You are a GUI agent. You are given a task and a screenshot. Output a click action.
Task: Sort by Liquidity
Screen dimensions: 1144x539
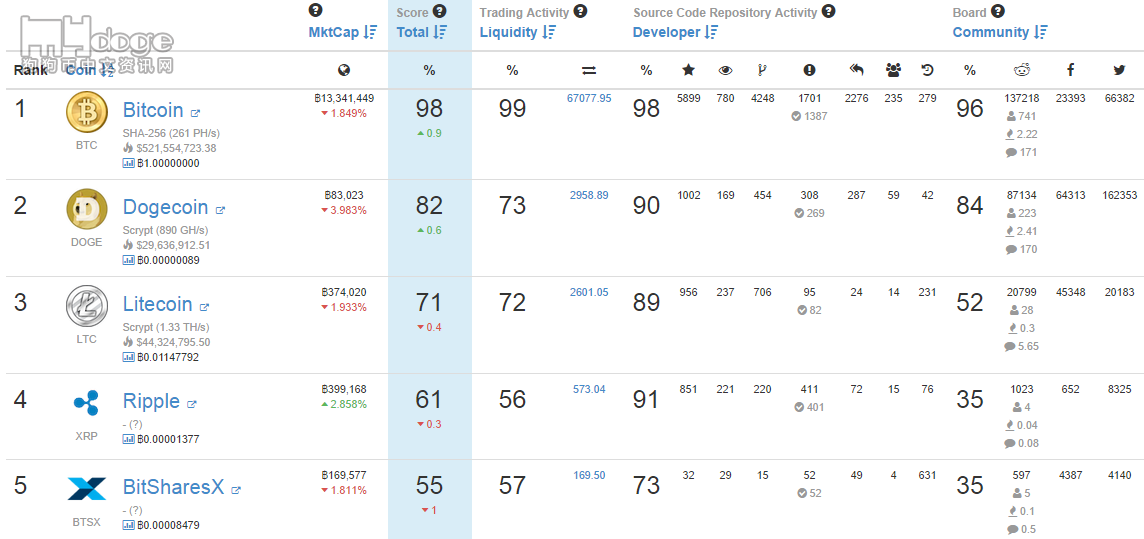click(516, 32)
